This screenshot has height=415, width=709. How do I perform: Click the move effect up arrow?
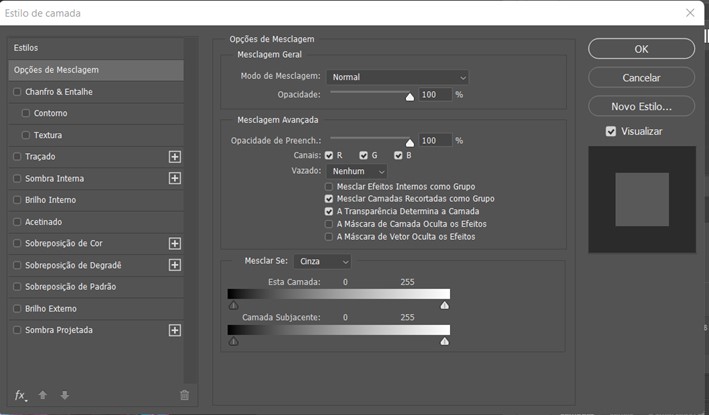pos(43,395)
